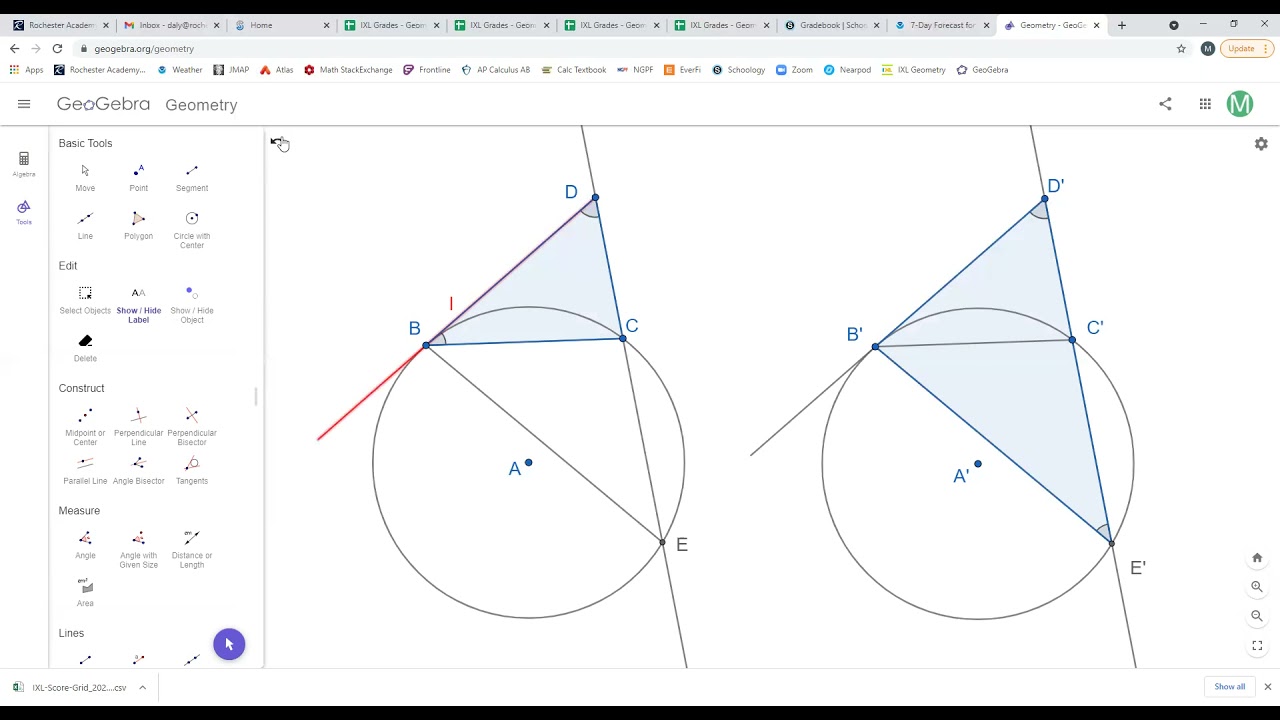Zoom in on the graphics view
1280x720 pixels.
tap(1257, 587)
